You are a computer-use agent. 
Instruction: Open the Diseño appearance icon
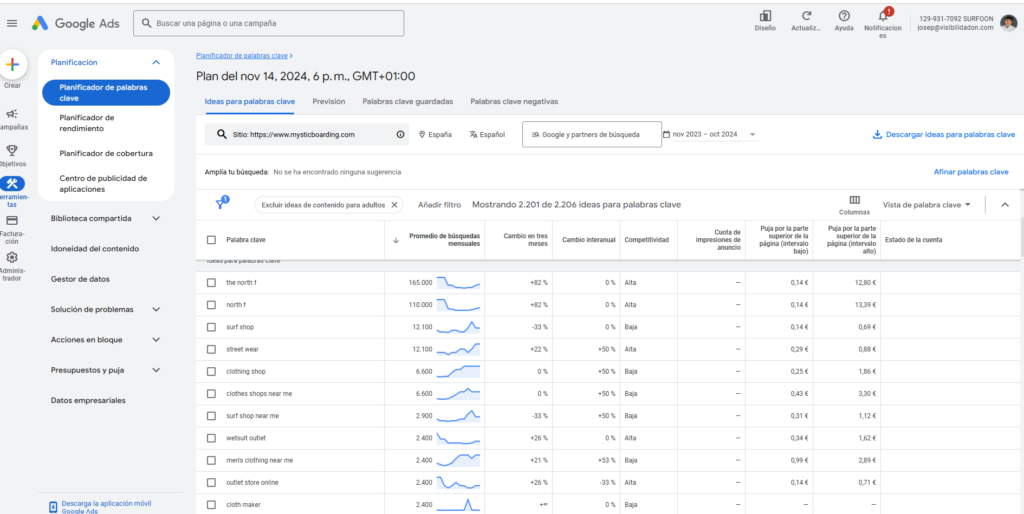[x=765, y=16]
